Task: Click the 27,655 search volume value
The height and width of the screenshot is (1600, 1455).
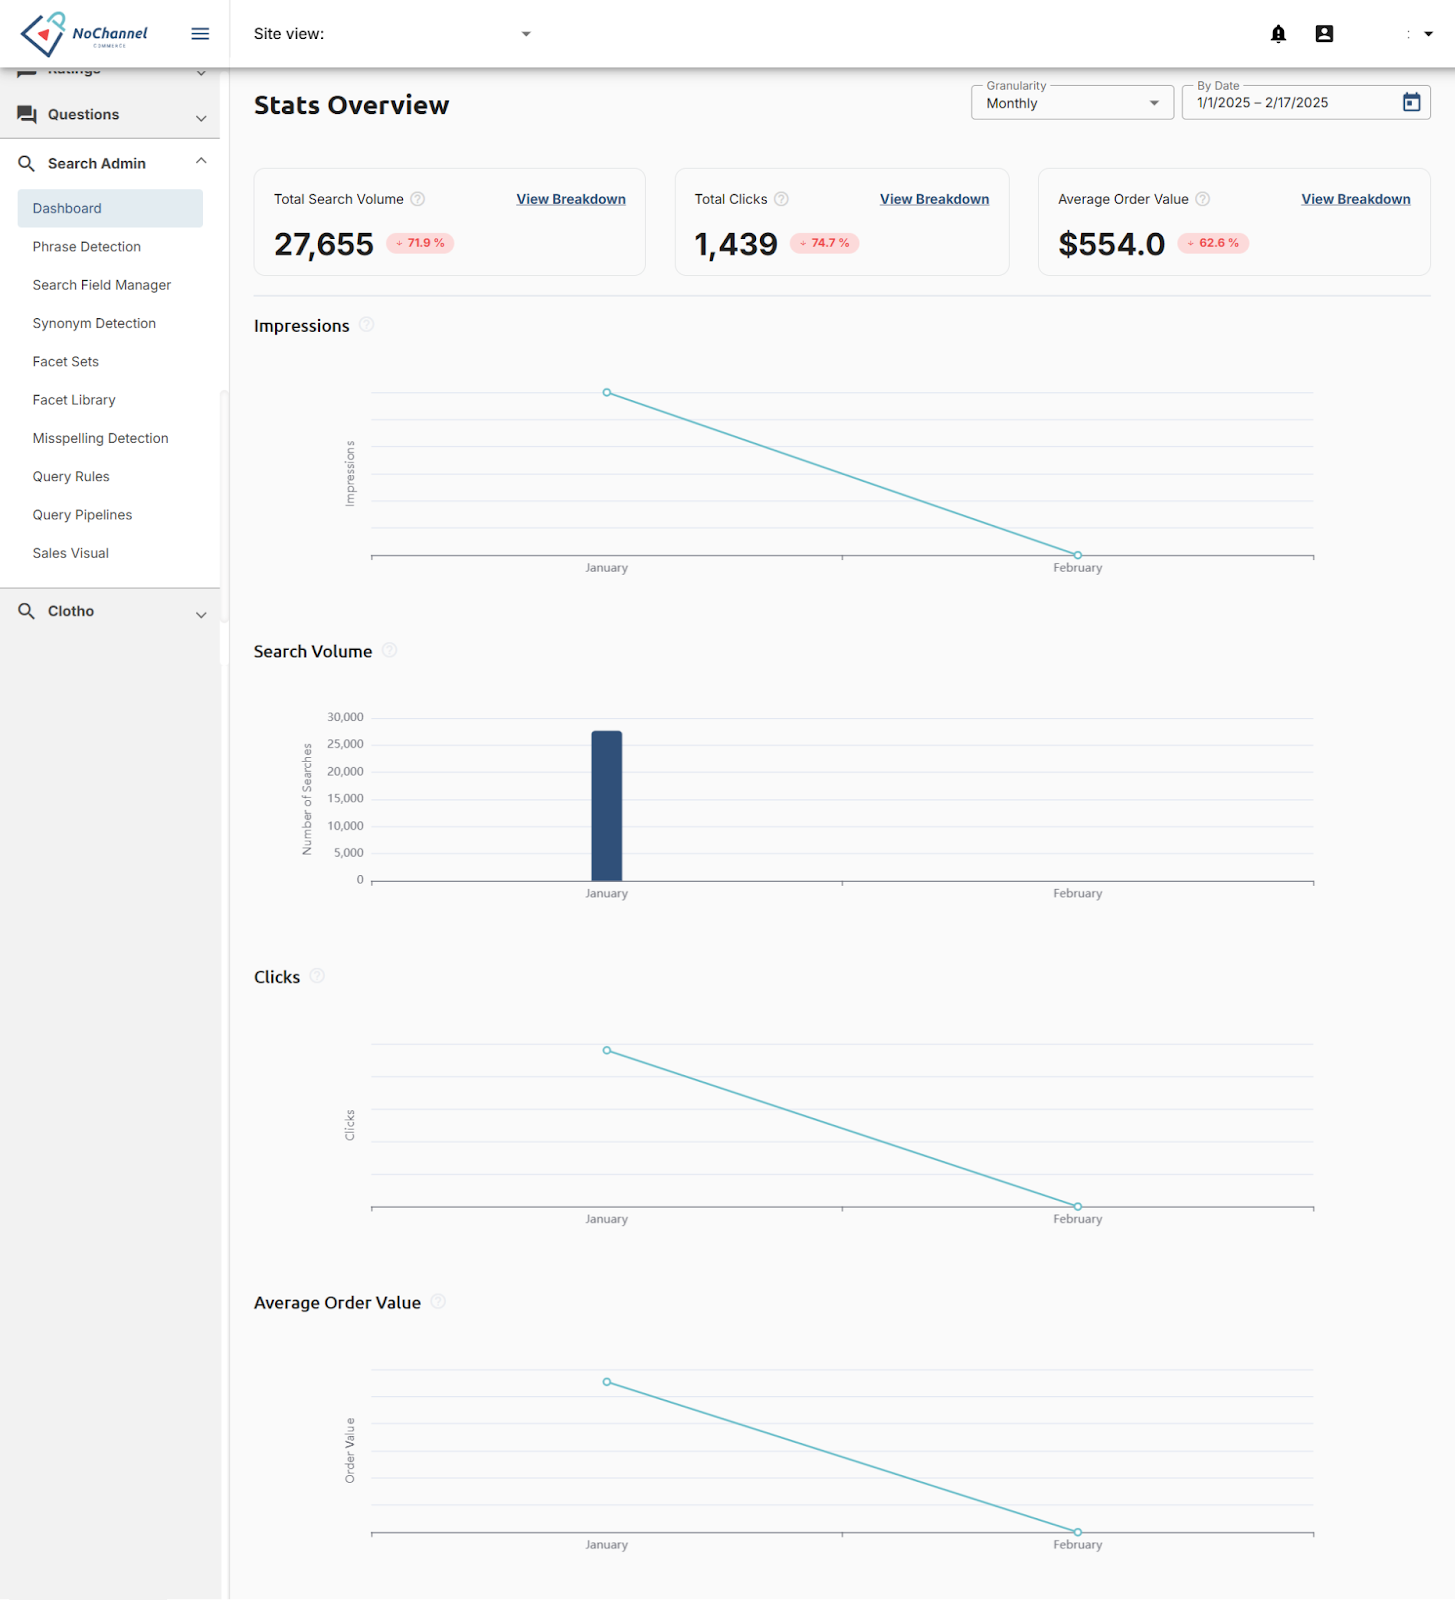Action: 324,244
